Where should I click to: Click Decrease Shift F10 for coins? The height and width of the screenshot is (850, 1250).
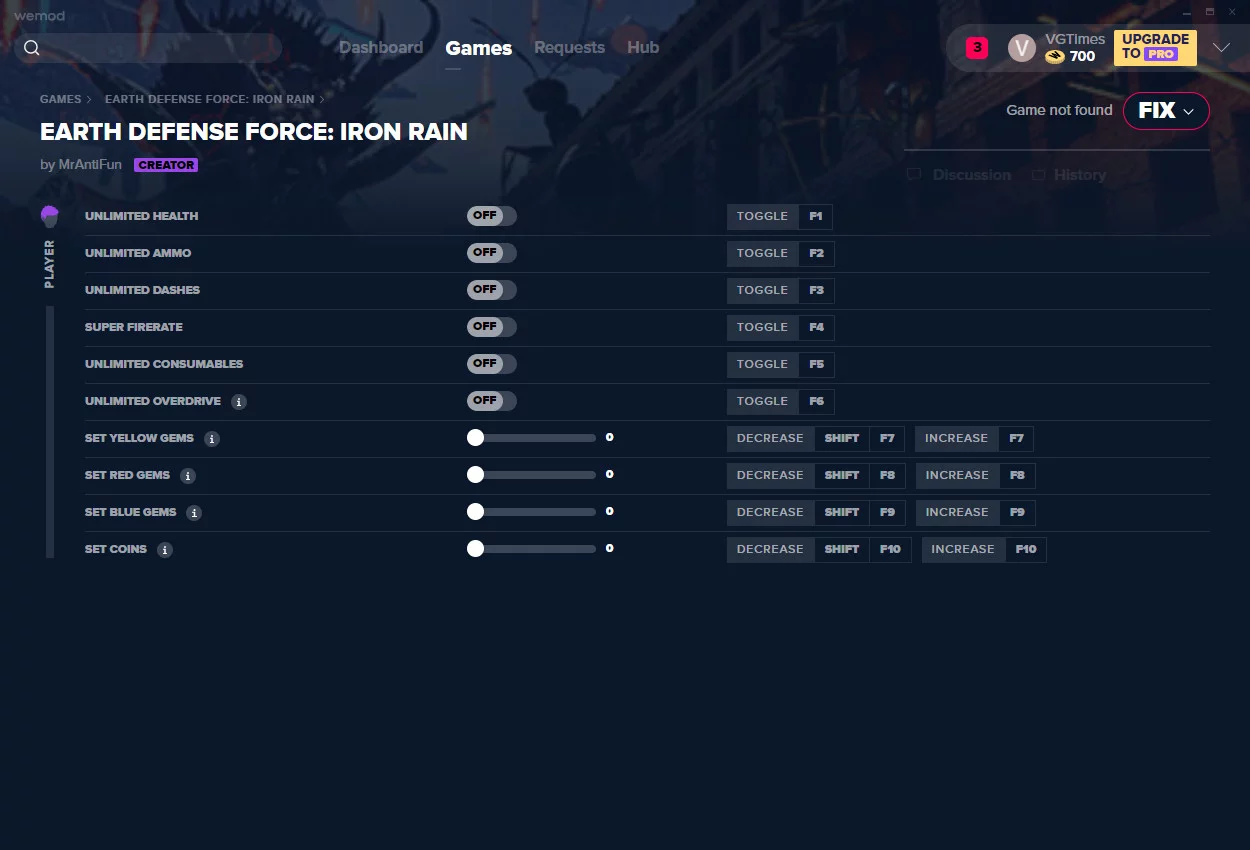tap(819, 550)
